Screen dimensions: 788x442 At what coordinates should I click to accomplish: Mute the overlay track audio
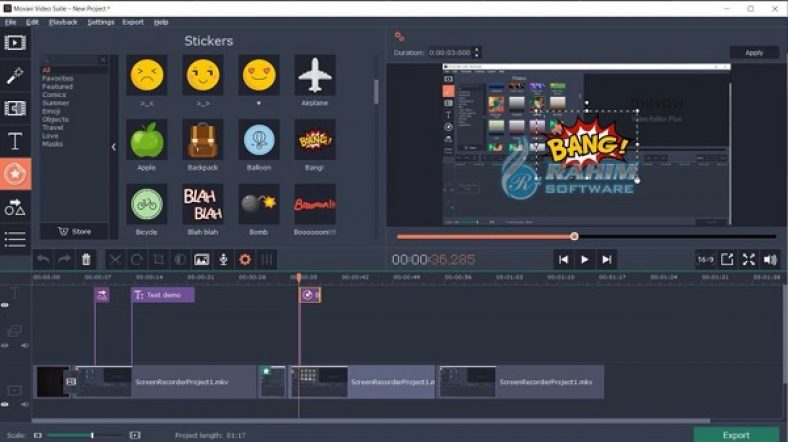[x=24, y=346]
